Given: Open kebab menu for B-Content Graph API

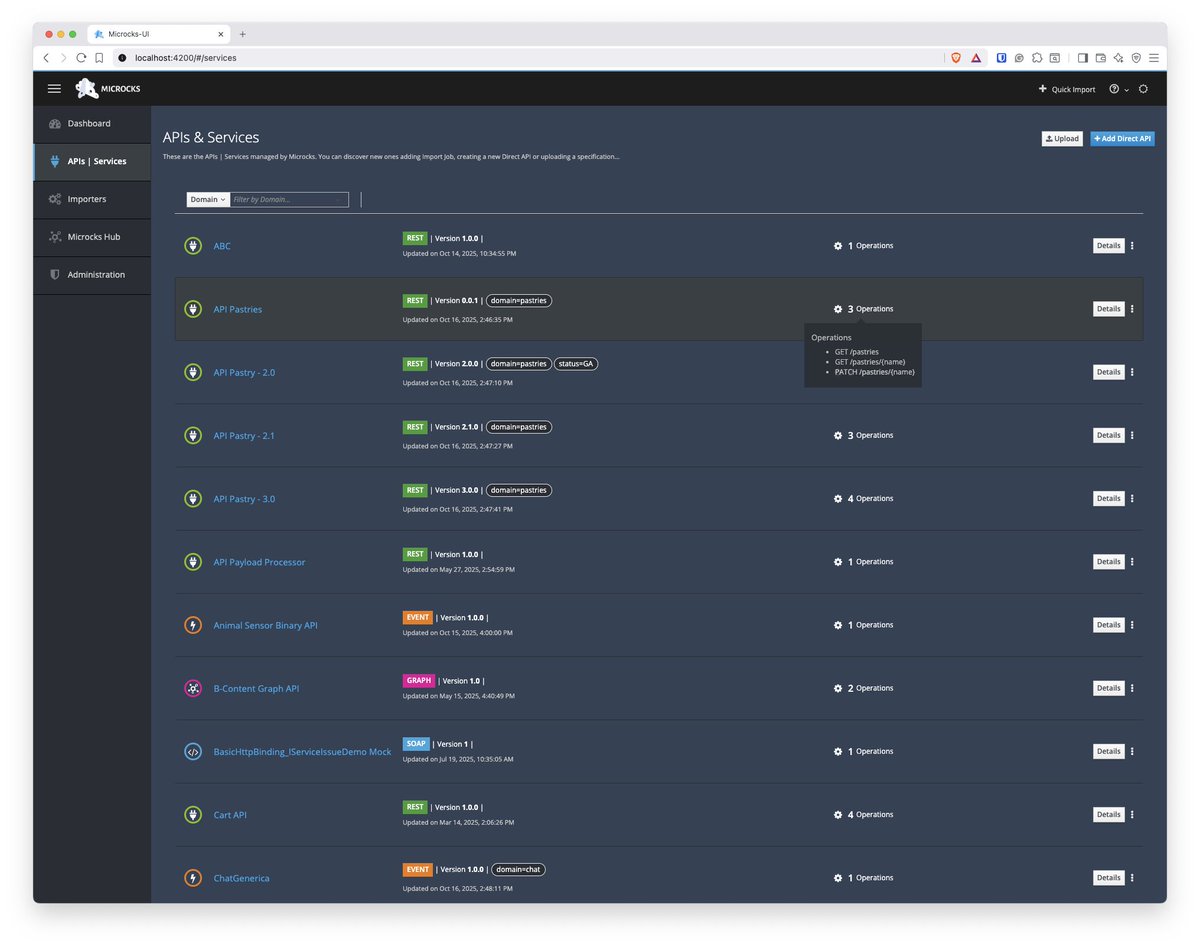Looking at the screenshot, I should pyautogui.click(x=1132, y=688).
